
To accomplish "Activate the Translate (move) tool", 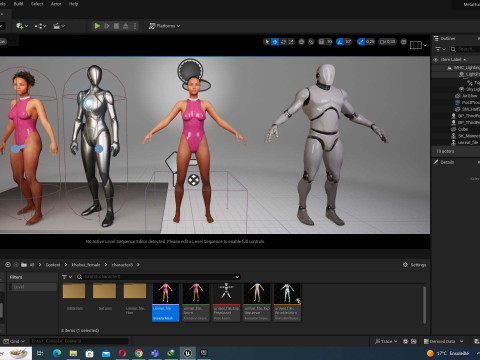I will [275, 42].
